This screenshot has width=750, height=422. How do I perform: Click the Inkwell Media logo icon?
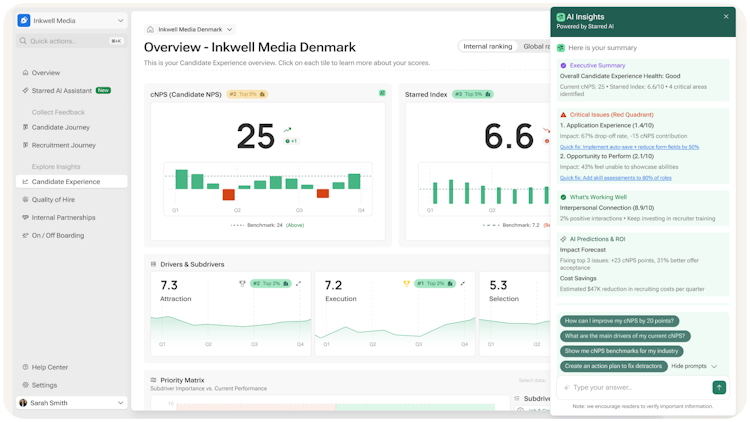point(23,21)
